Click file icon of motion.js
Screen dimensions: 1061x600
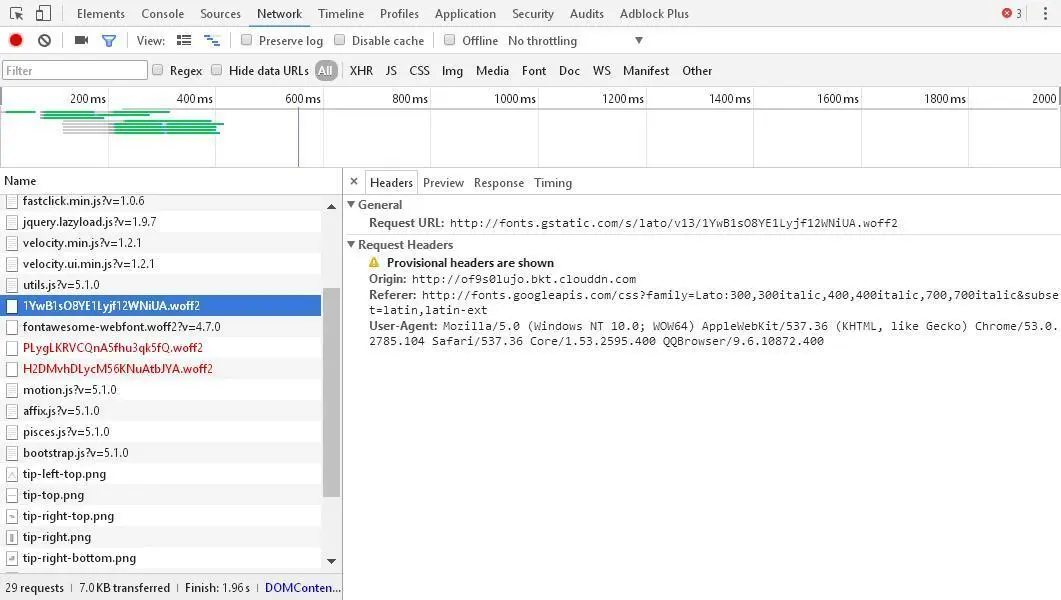[12, 390]
